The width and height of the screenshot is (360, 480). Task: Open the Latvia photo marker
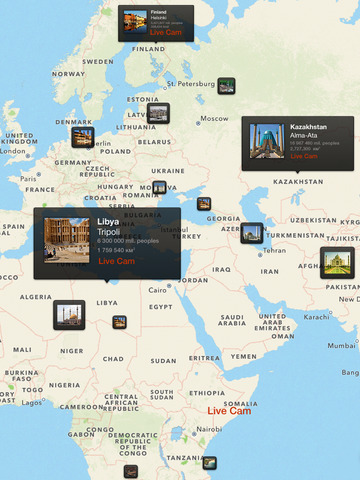coord(158,113)
